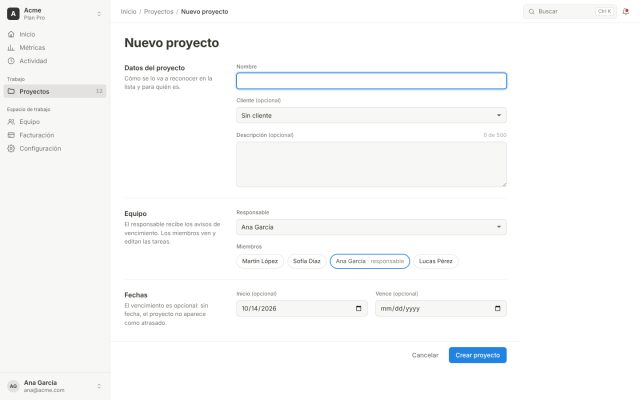The image size is (640, 400).
Task: Click the Crear proyecto button
Action: pos(478,355)
